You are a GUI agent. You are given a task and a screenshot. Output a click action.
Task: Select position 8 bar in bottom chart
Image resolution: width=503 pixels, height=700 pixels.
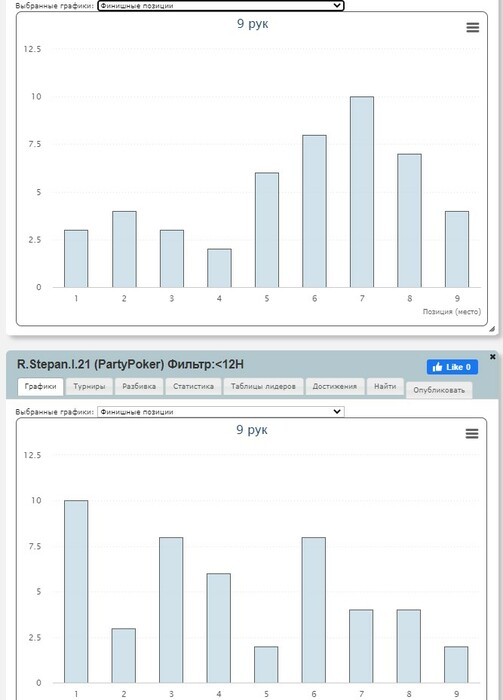click(409, 646)
